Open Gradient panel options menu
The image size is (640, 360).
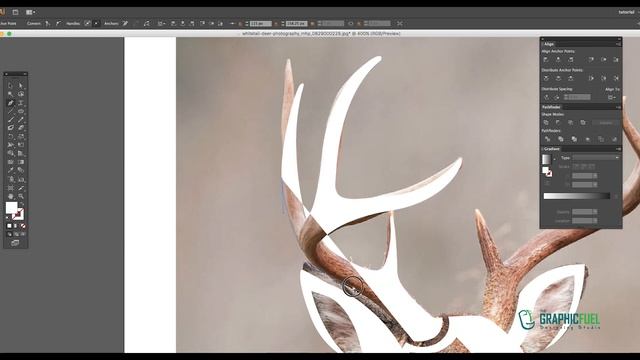(x=618, y=149)
